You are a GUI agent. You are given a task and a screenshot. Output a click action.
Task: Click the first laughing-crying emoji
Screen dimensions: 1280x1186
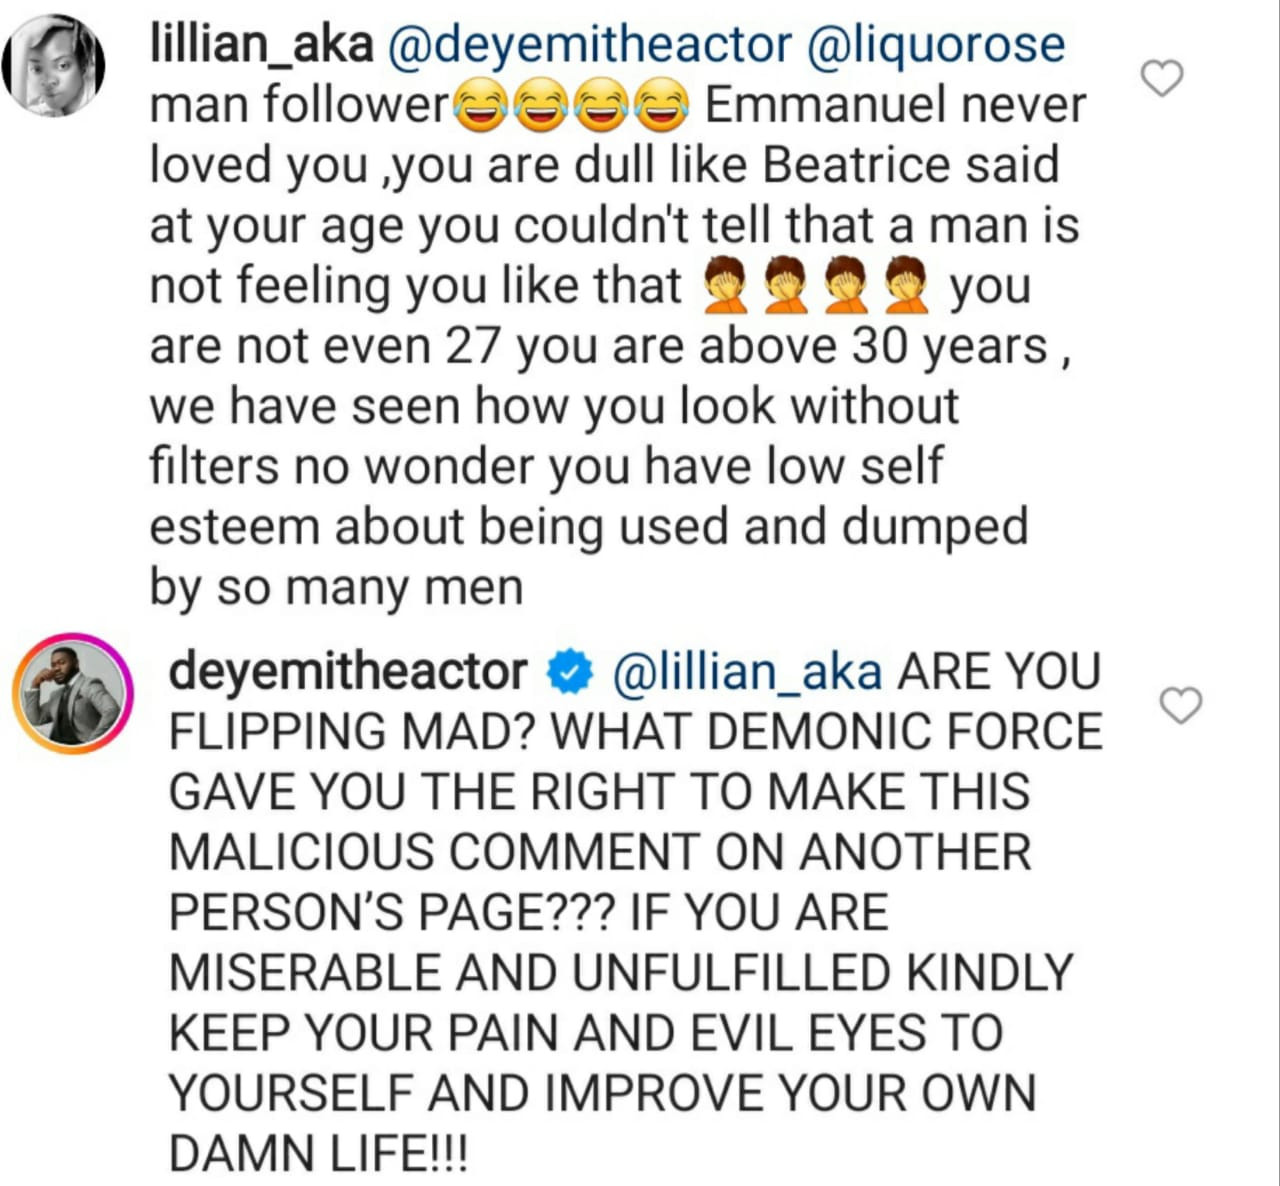[x=477, y=108]
